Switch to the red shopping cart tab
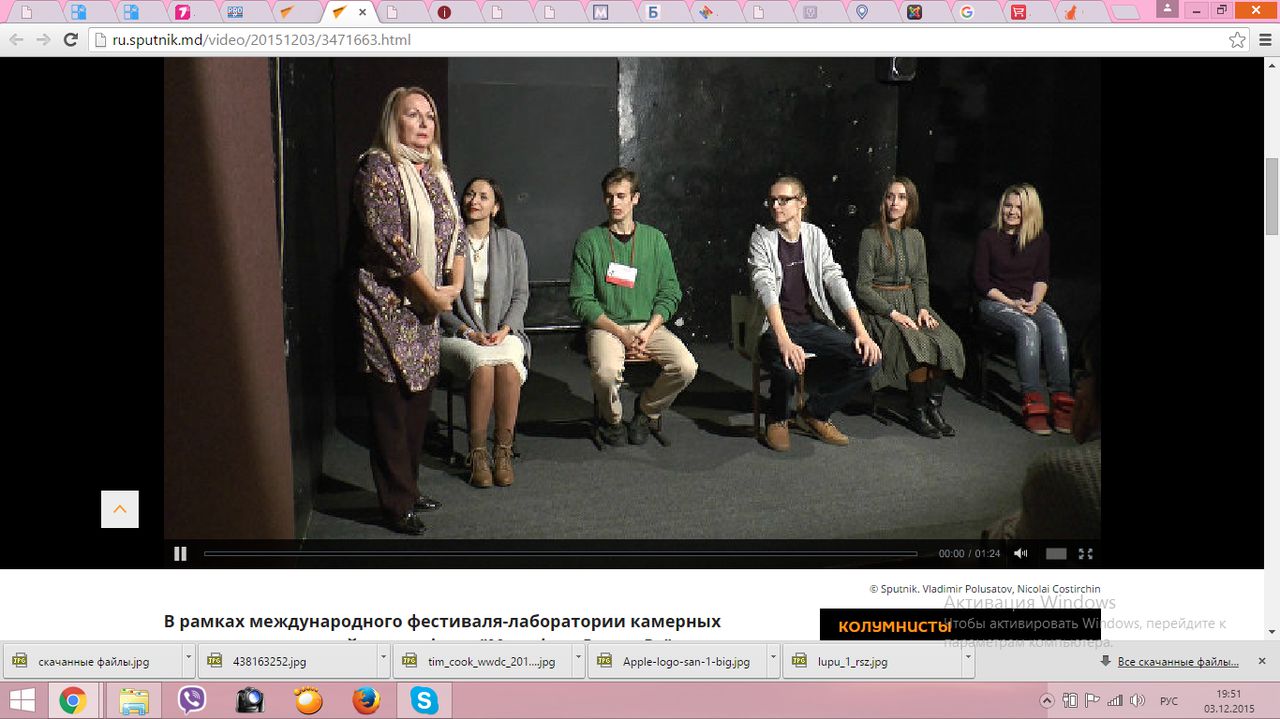The image size is (1280, 719). (x=1018, y=12)
